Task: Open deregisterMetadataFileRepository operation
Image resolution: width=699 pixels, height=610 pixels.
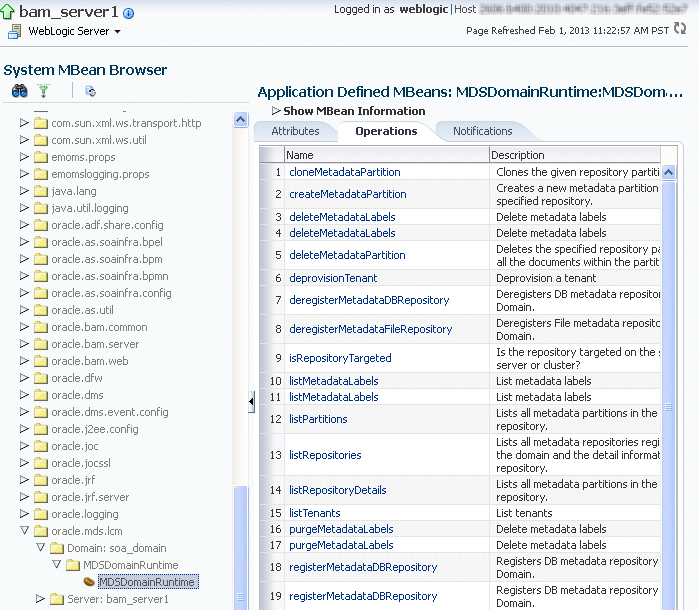Action: tap(370, 329)
